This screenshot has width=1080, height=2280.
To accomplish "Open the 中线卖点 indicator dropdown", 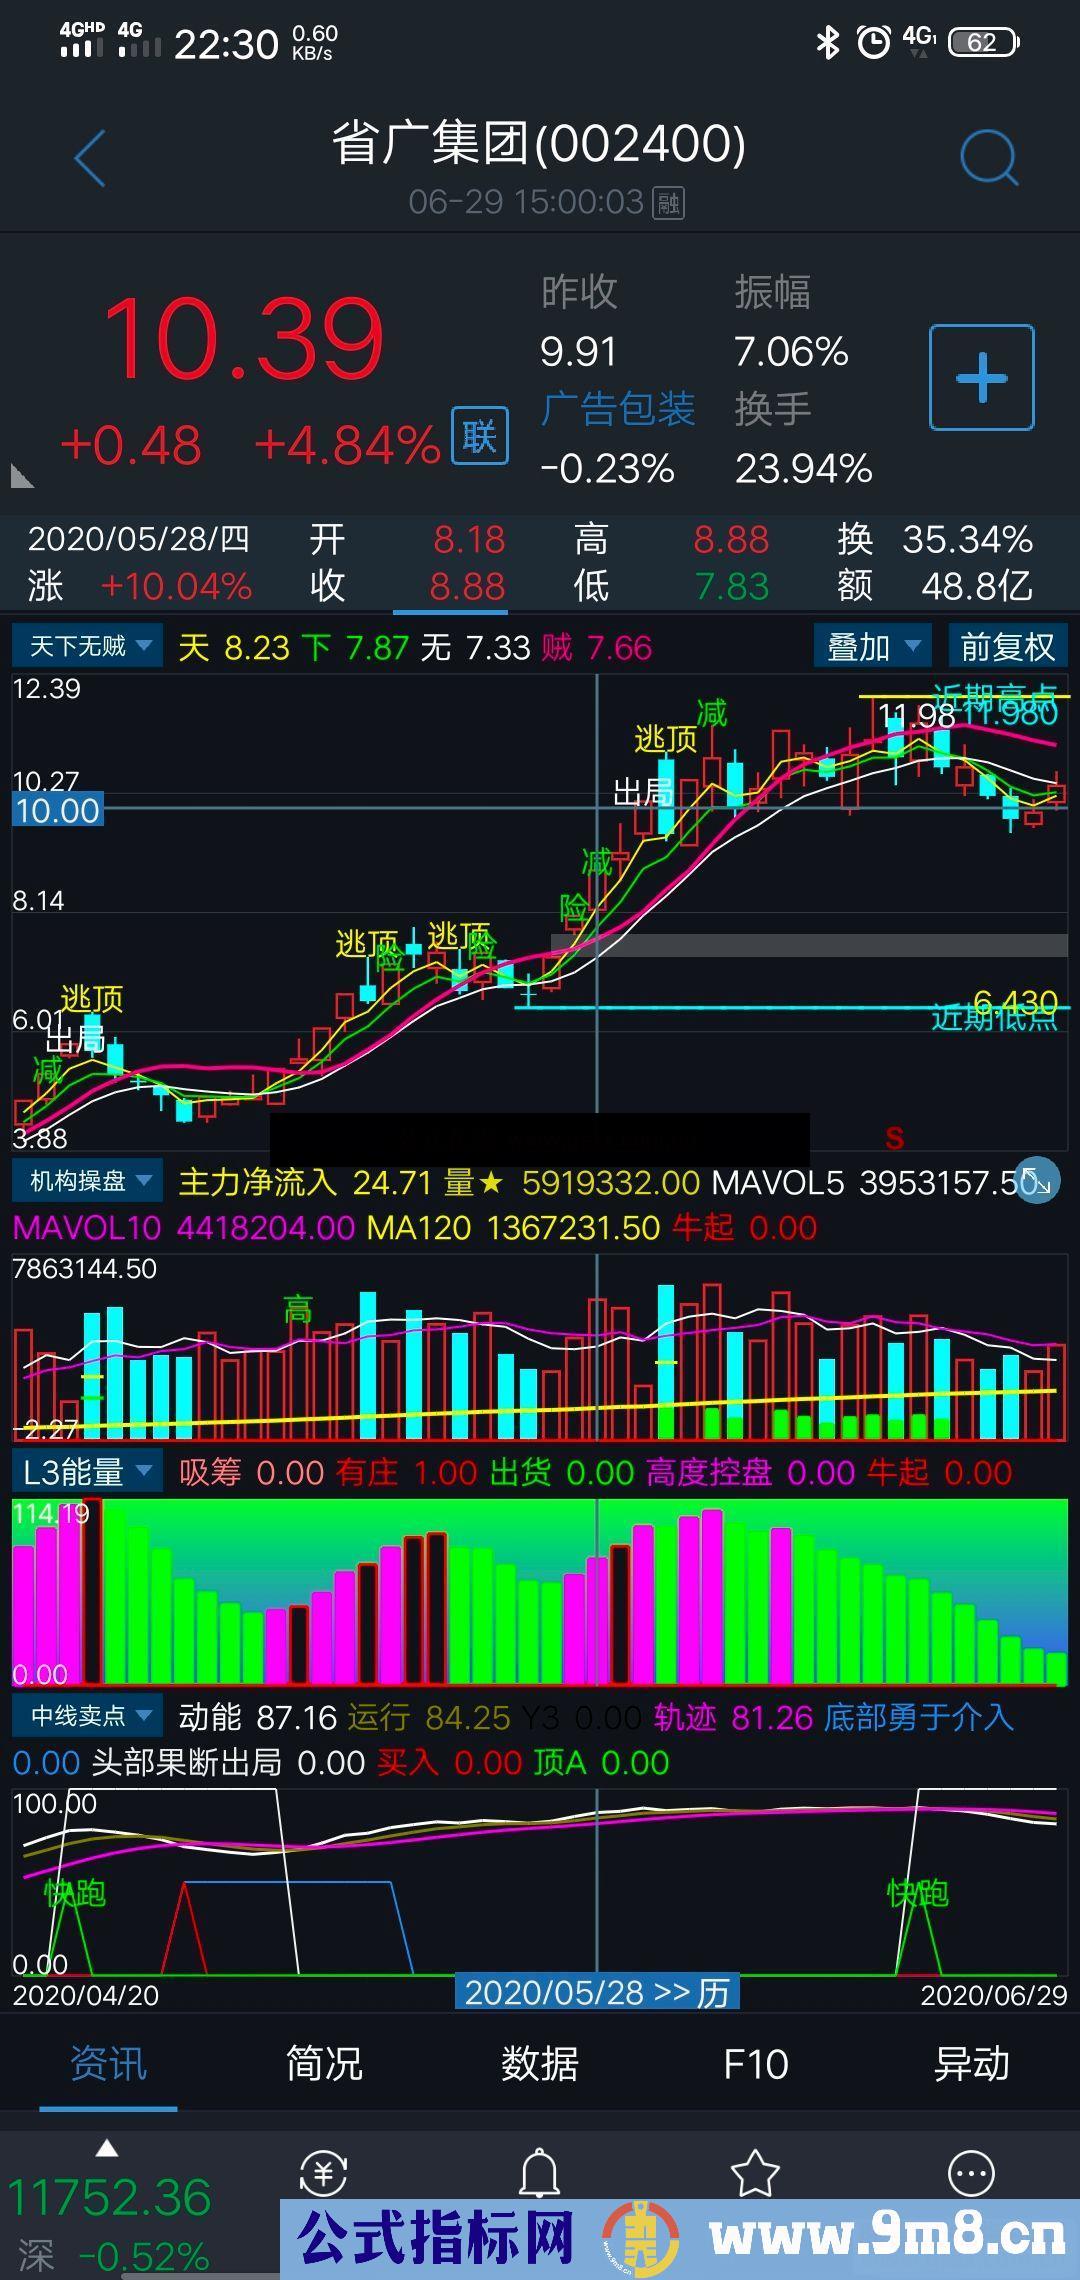I will tap(86, 1716).
